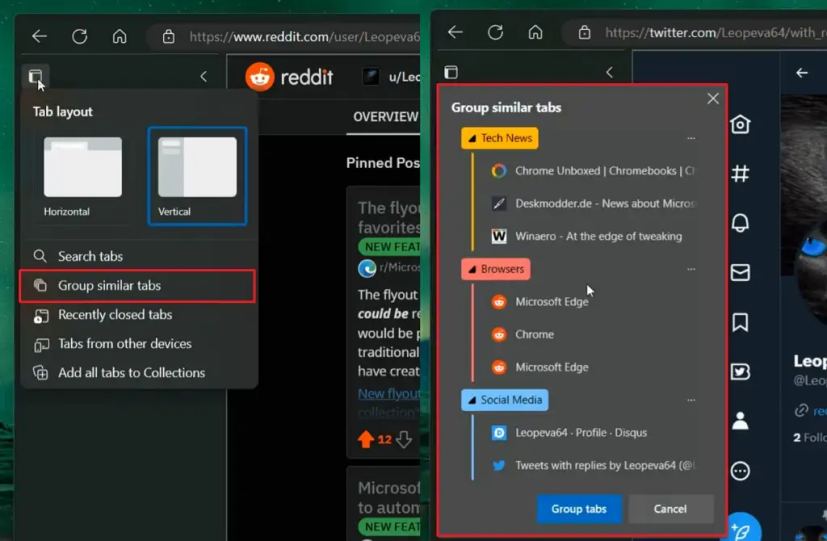Open Twitter Notifications bell
This screenshot has width=827, height=541.
point(741,223)
